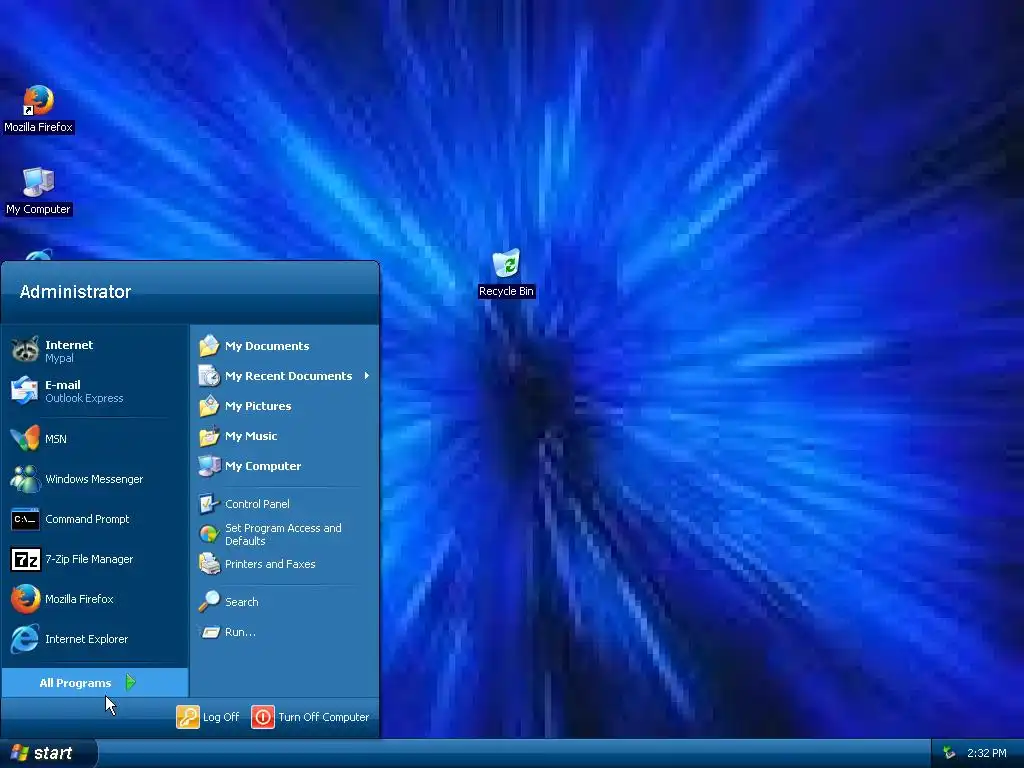Click the Internet Explorer icon in Start menu
Image resolution: width=1024 pixels, height=768 pixels.
pos(25,639)
